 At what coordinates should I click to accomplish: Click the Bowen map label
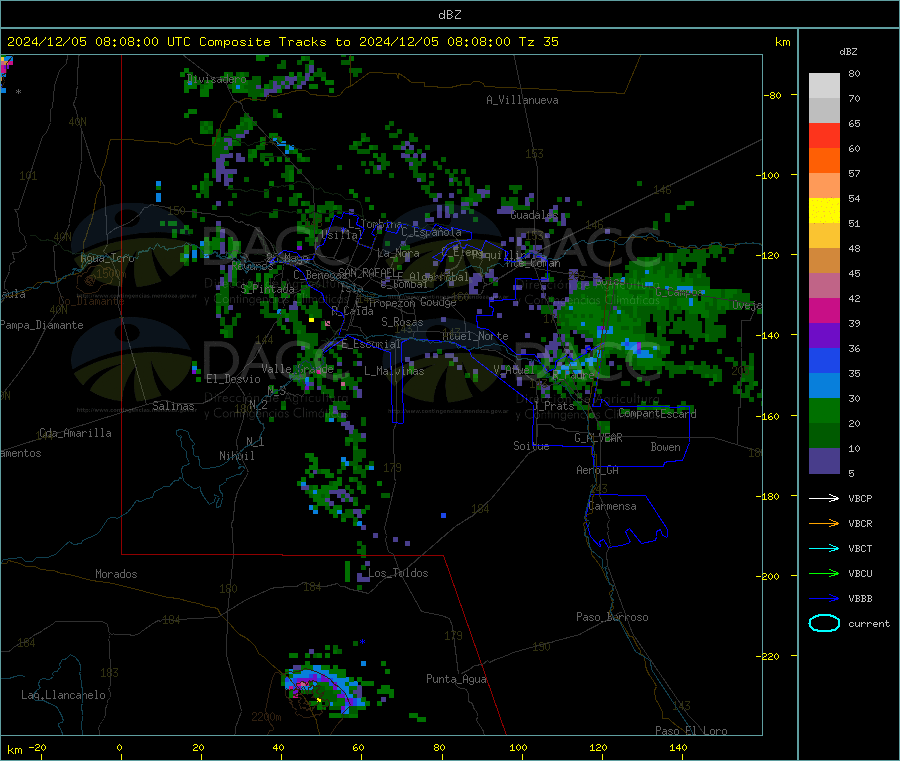click(665, 447)
